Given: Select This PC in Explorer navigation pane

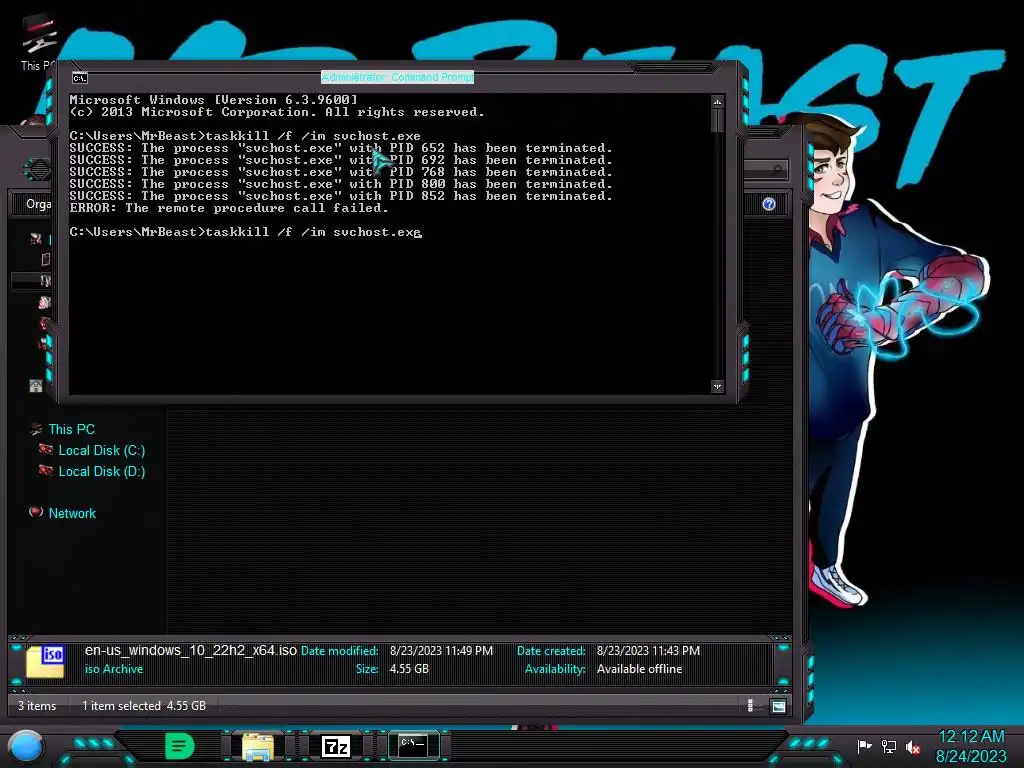Looking at the screenshot, I should pyautogui.click(x=71, y=429).
